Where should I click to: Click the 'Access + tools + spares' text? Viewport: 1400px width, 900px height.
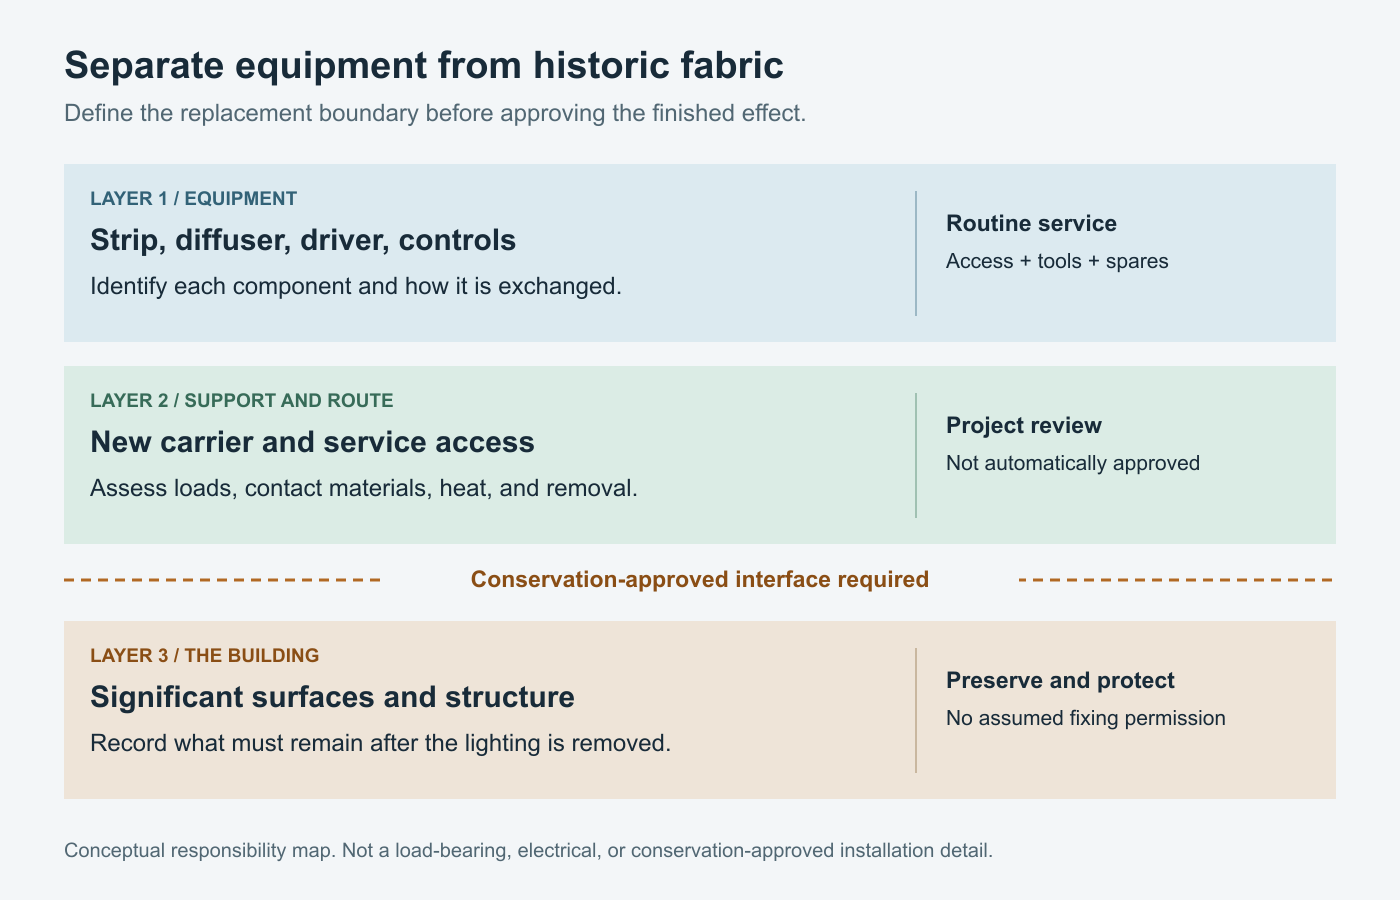tap(1057, 261)
